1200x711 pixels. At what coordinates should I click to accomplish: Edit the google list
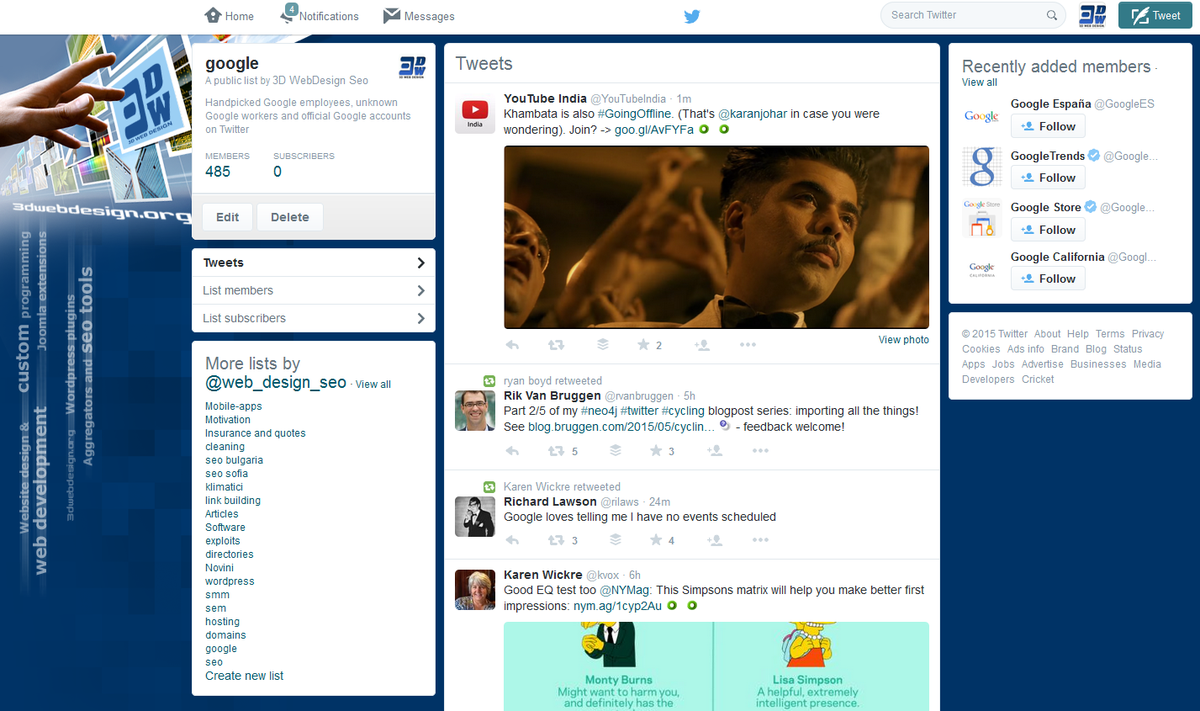point(228,217)
